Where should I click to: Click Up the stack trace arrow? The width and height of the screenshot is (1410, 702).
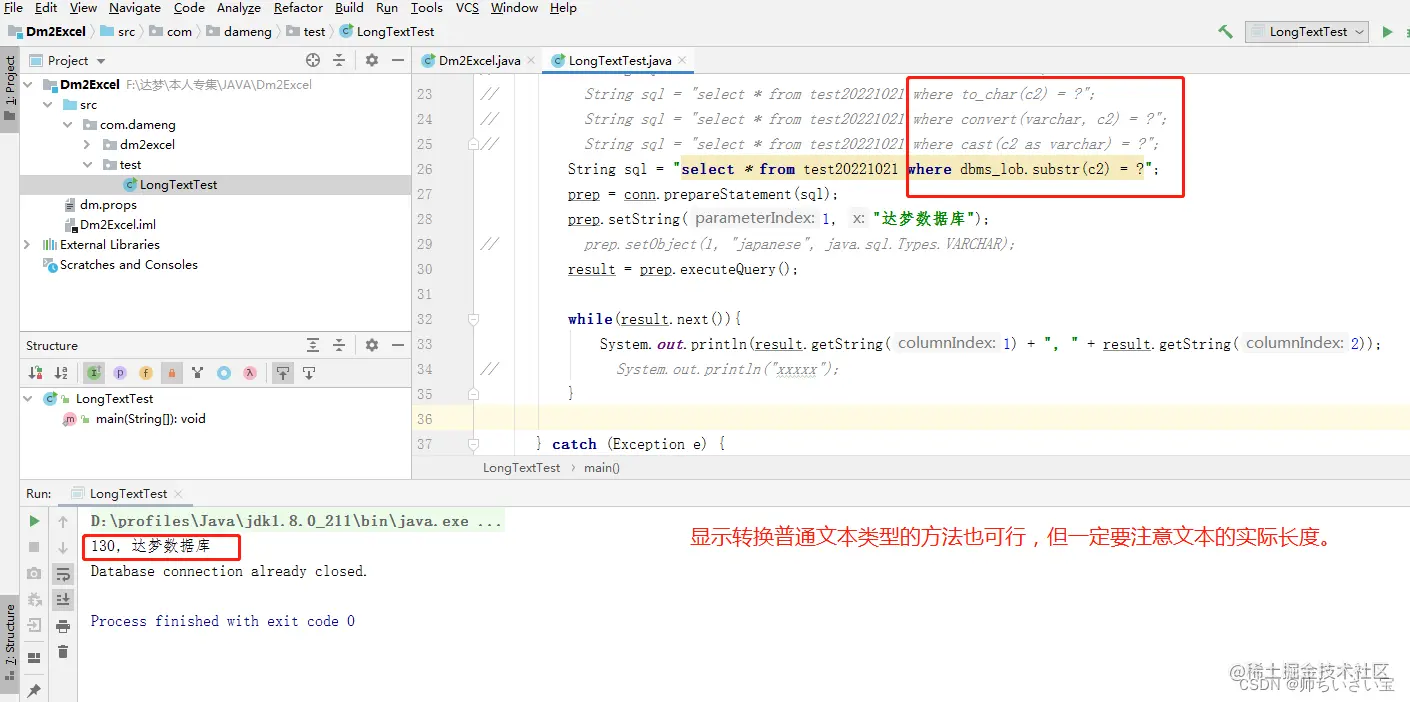63,521
